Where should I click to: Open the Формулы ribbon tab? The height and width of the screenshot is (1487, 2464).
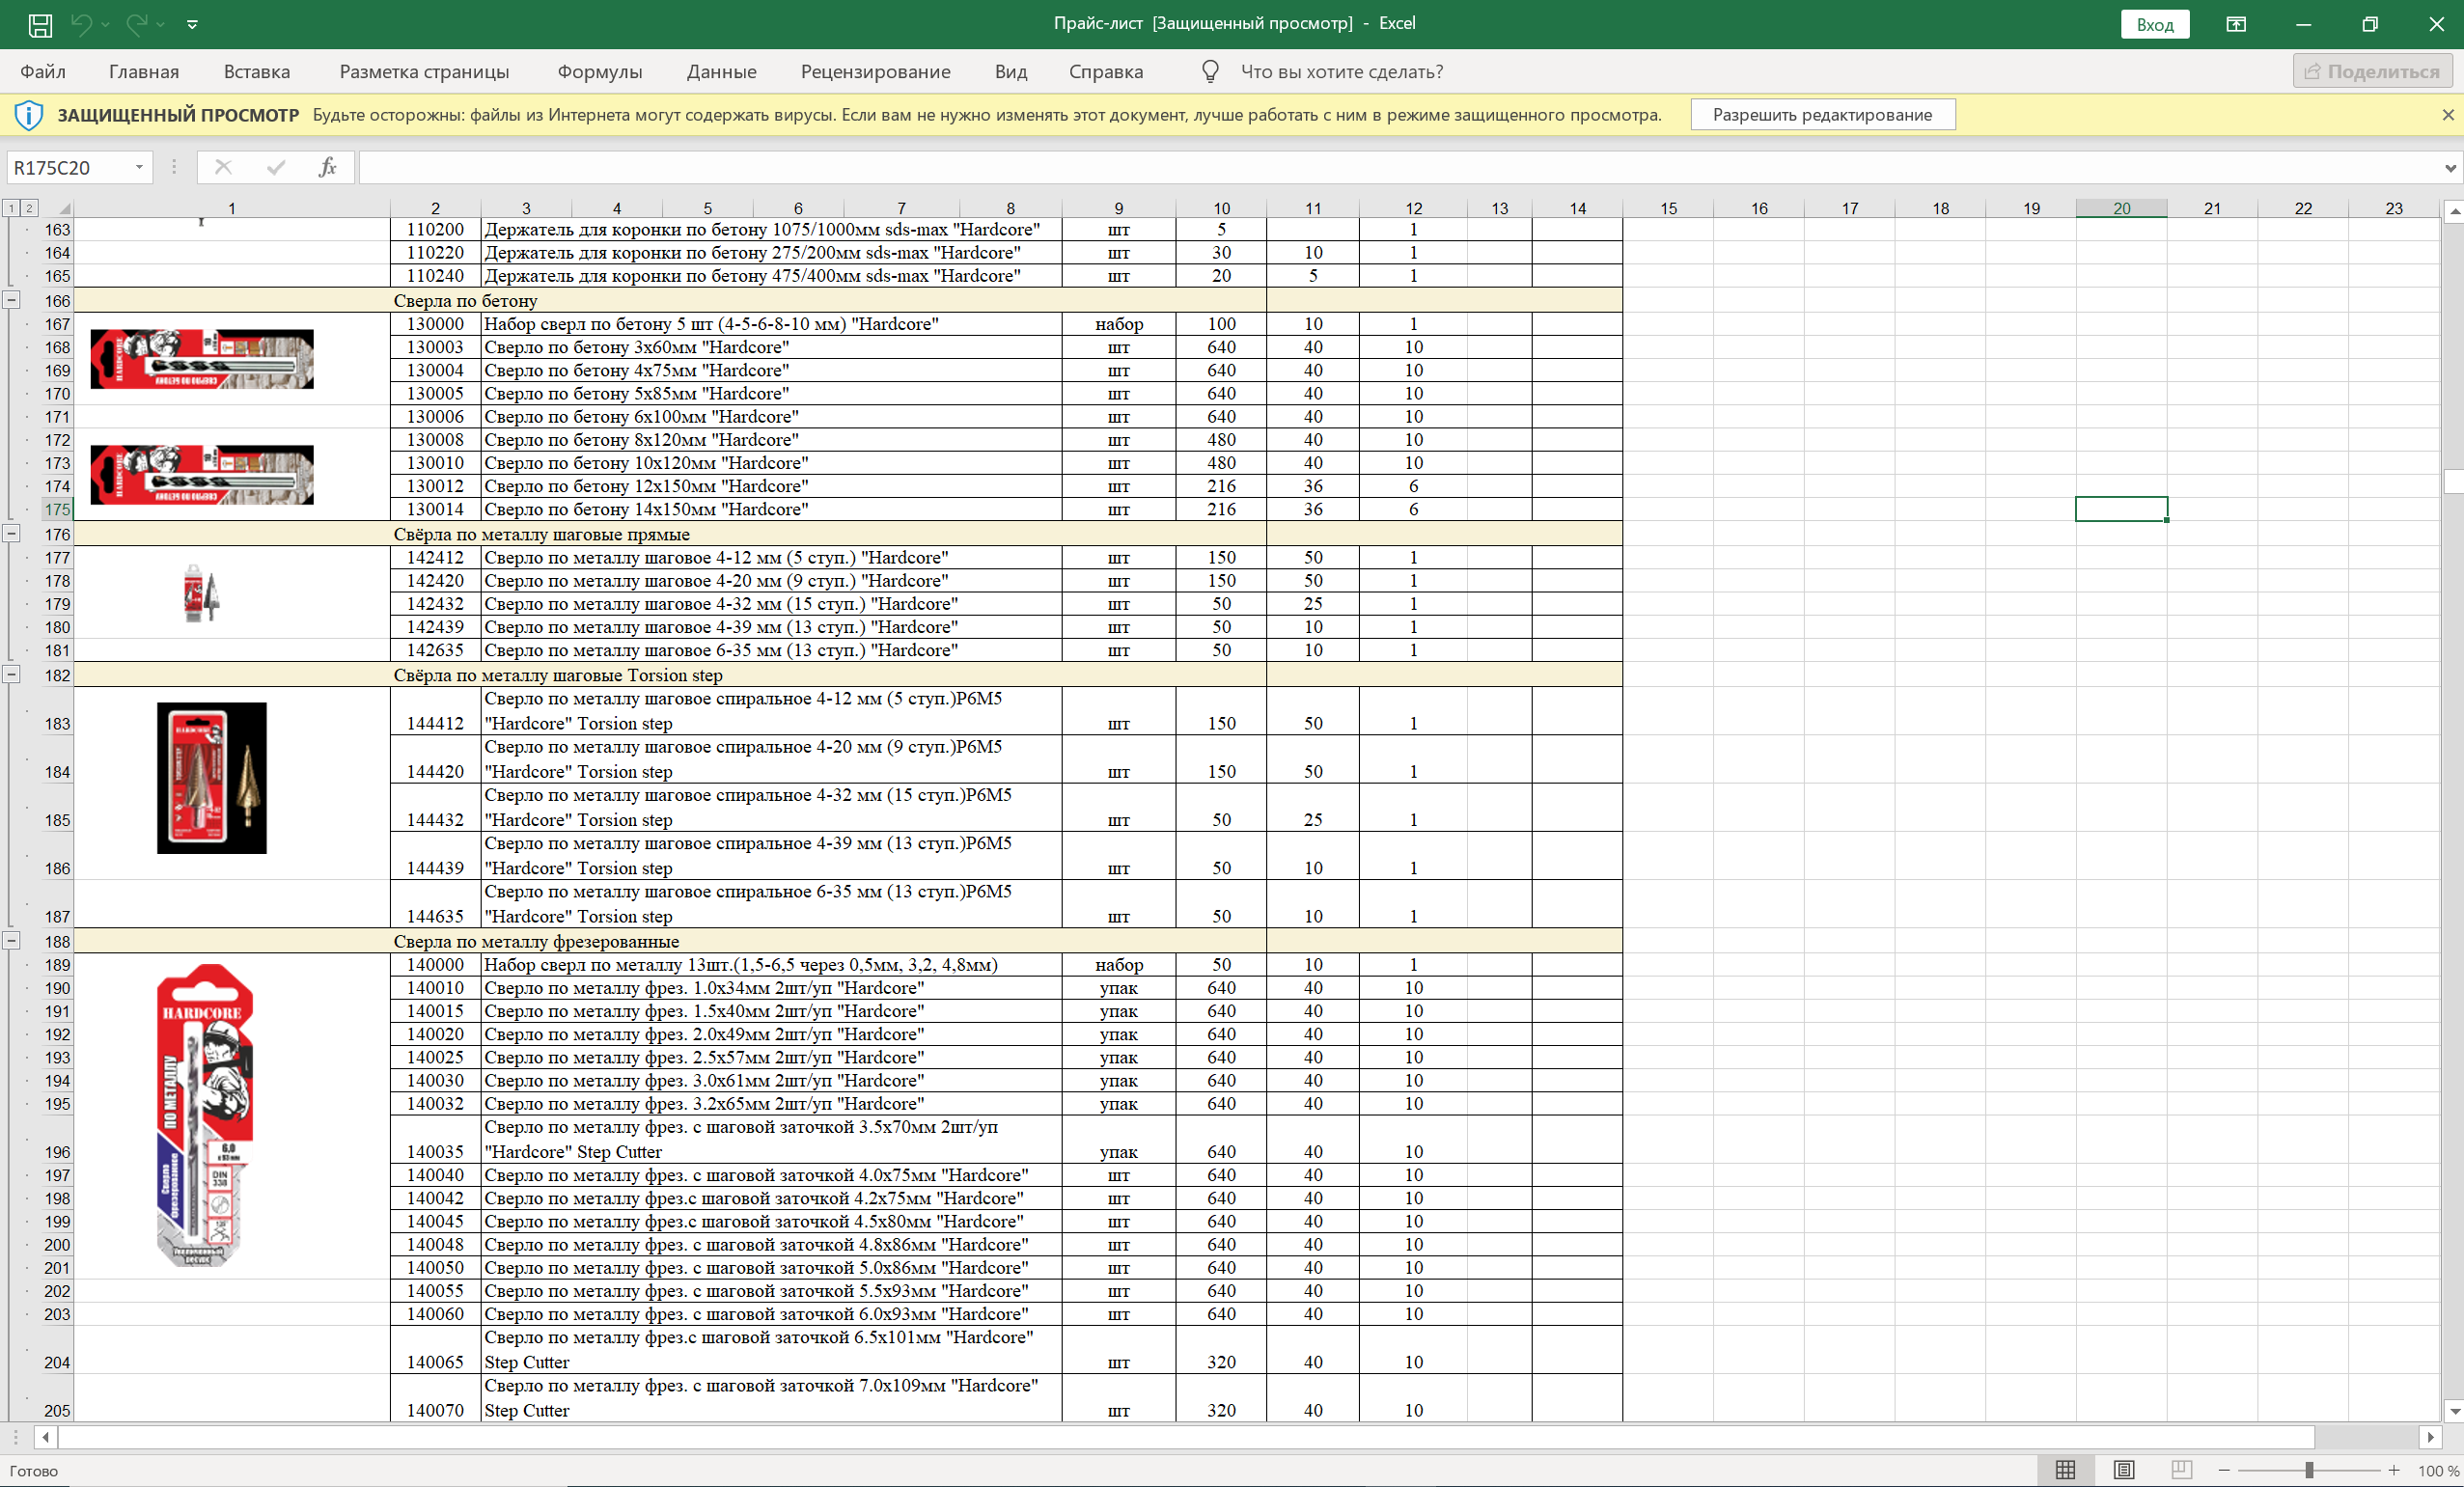pos(599,71)
